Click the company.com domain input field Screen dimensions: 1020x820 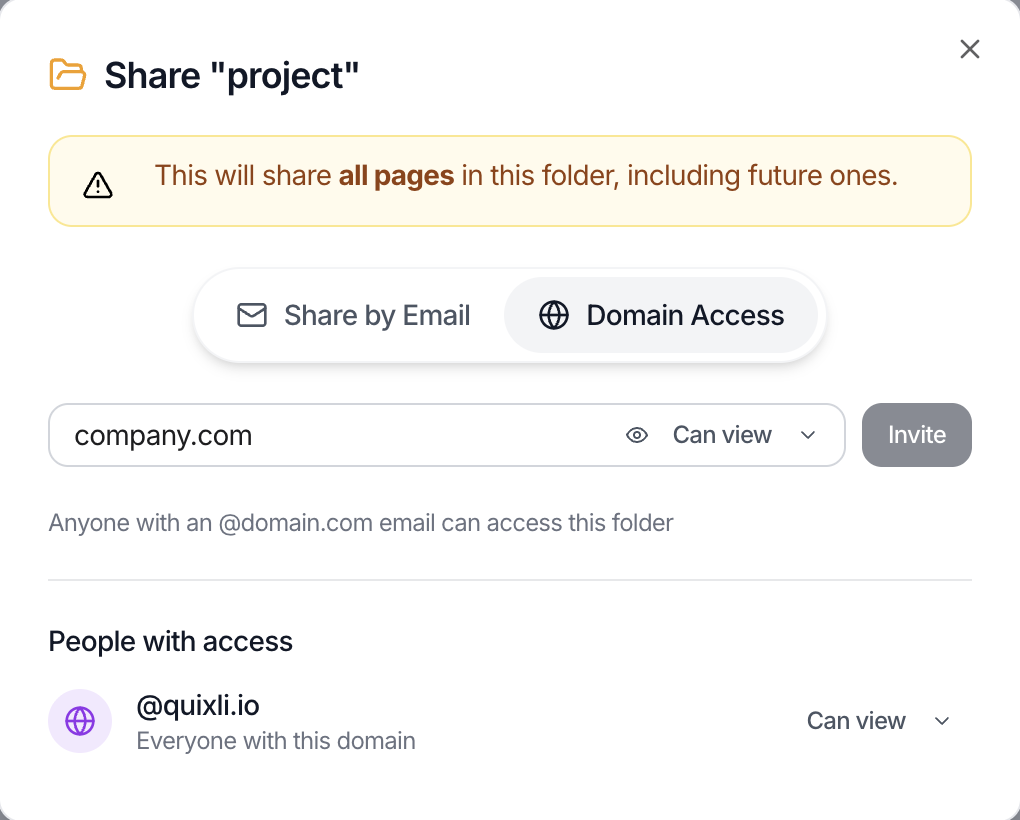tap(300, 435)
